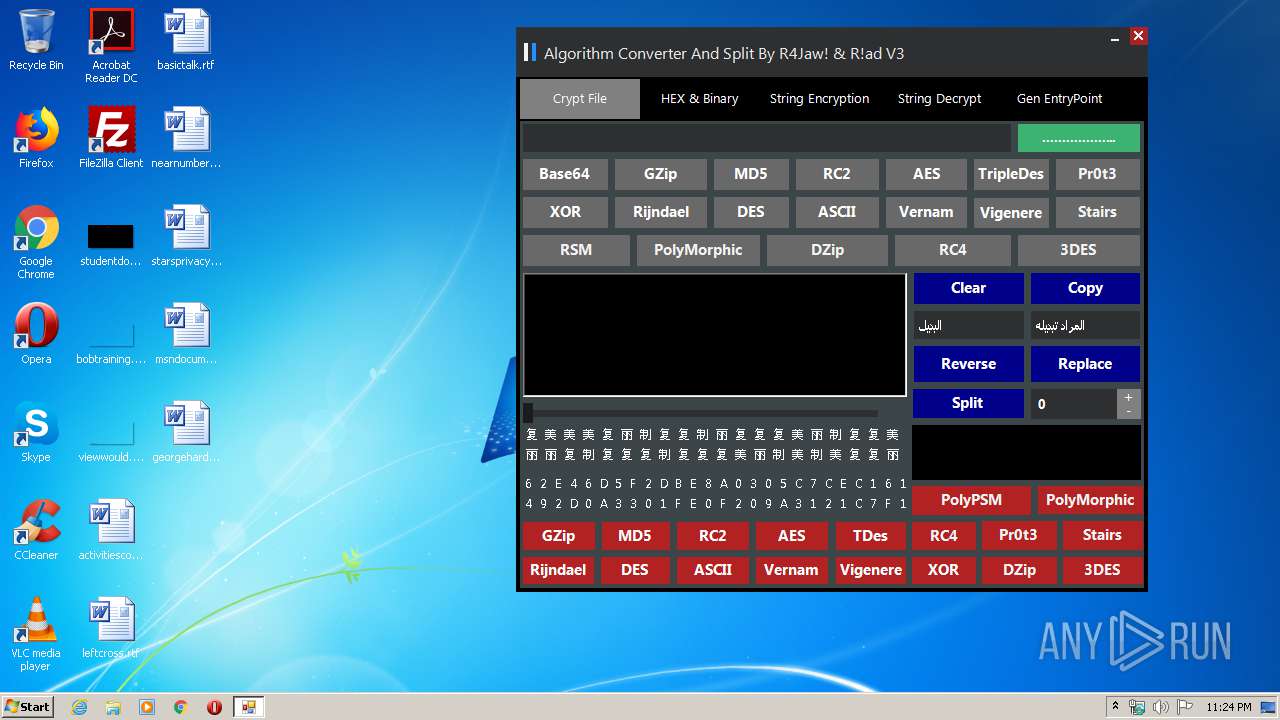Image resolution: width=1280 pixels, height=720 pixels.
Task: Open leftcross.rtf document icon
Action: pyautogui.click(x=111, y=628)
